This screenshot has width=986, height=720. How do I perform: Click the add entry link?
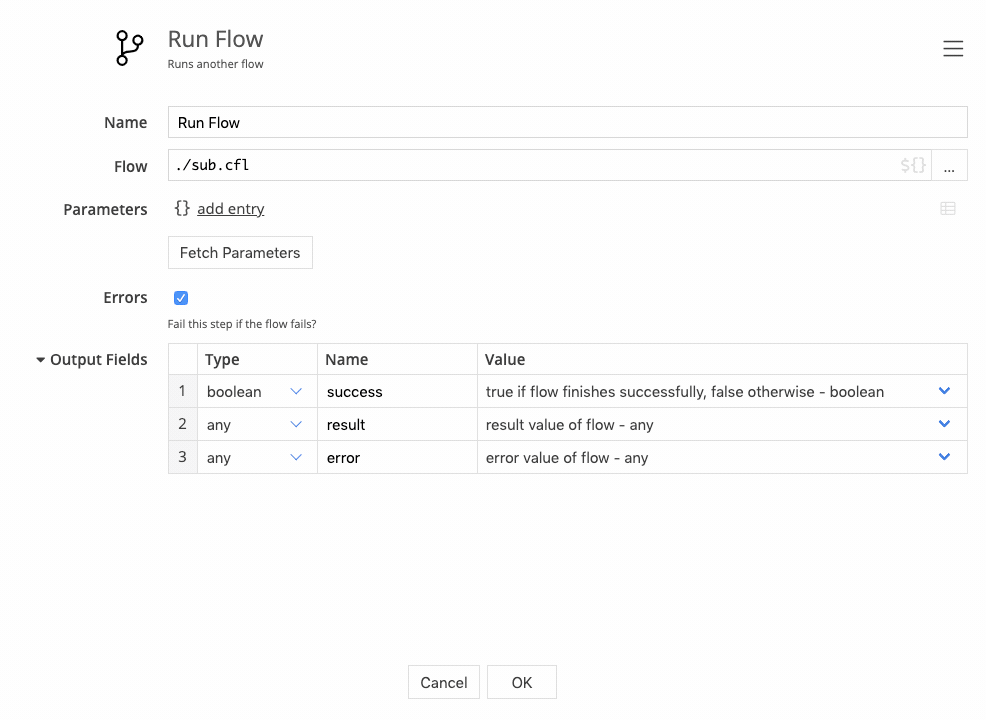[231, 209]
